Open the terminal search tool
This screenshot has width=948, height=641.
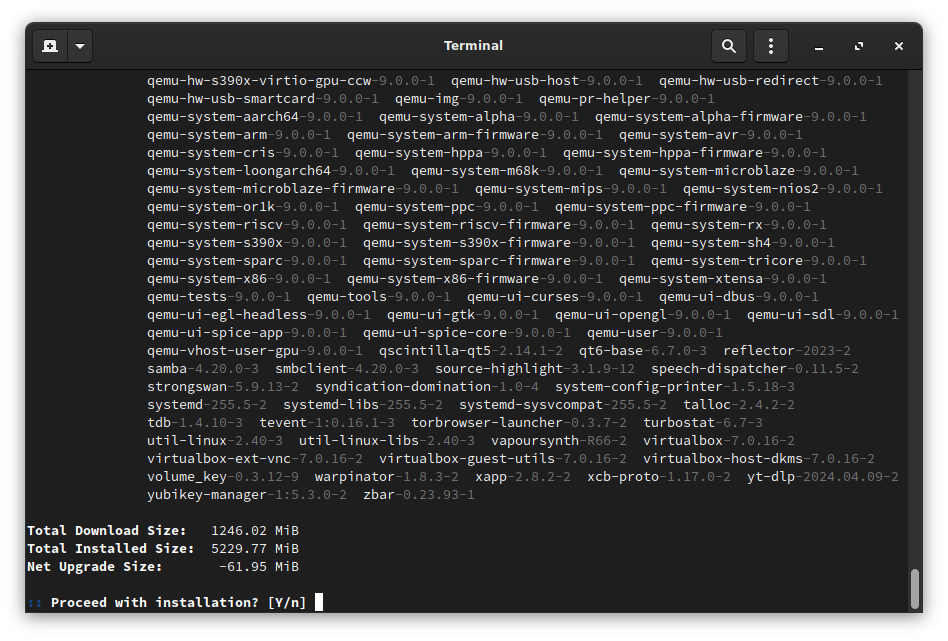(x=729, y=46)
